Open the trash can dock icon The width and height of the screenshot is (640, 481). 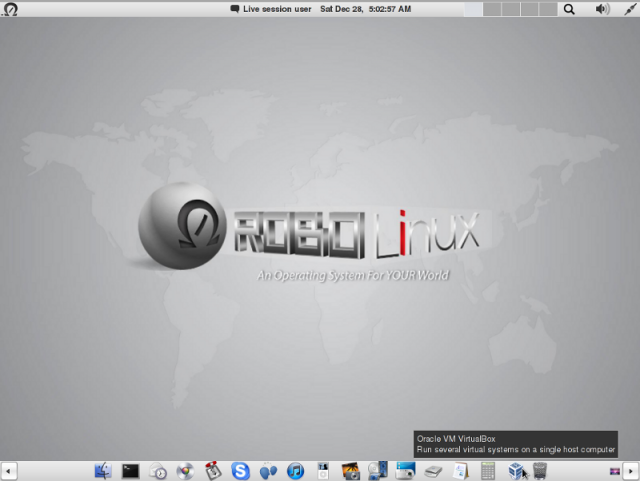[x=540, y=471]
